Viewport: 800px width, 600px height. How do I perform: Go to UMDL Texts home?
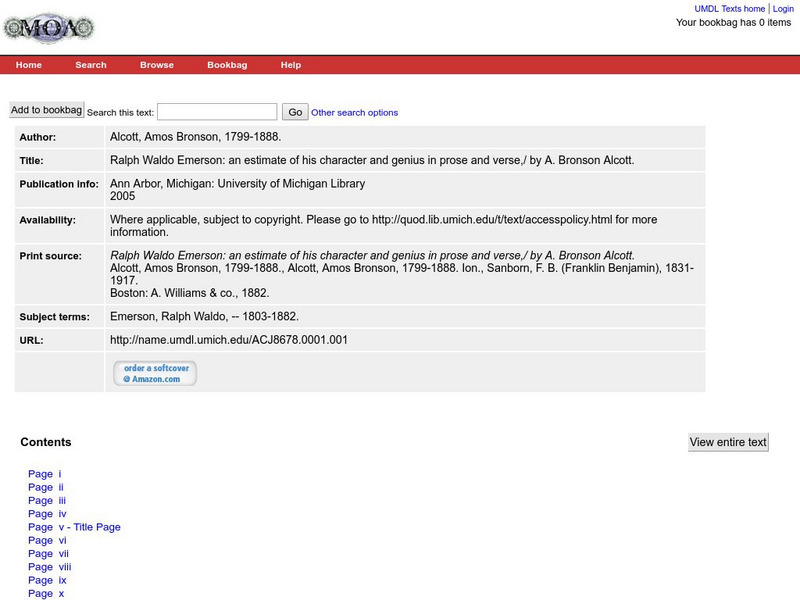point(730,9)
